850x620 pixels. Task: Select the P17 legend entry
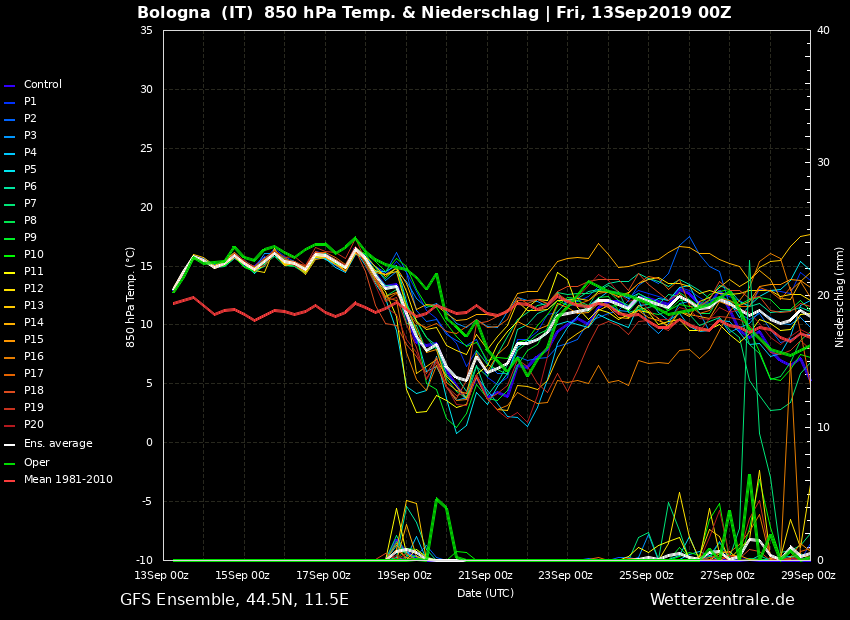coord(33,374)
